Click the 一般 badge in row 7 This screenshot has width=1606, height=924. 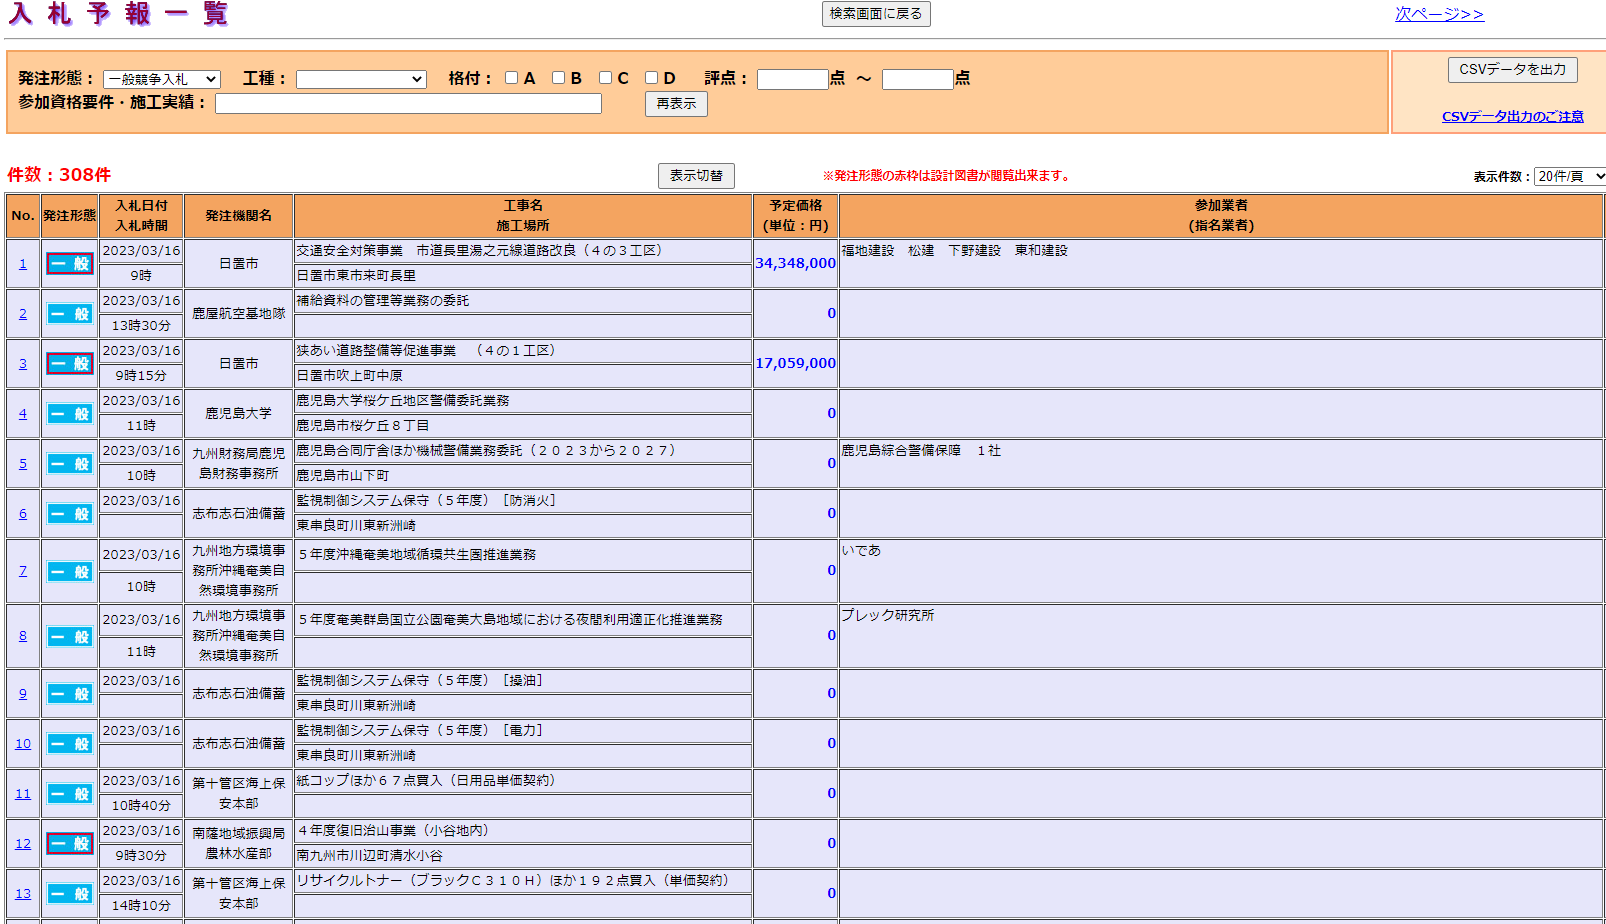[x=70, y=572]
